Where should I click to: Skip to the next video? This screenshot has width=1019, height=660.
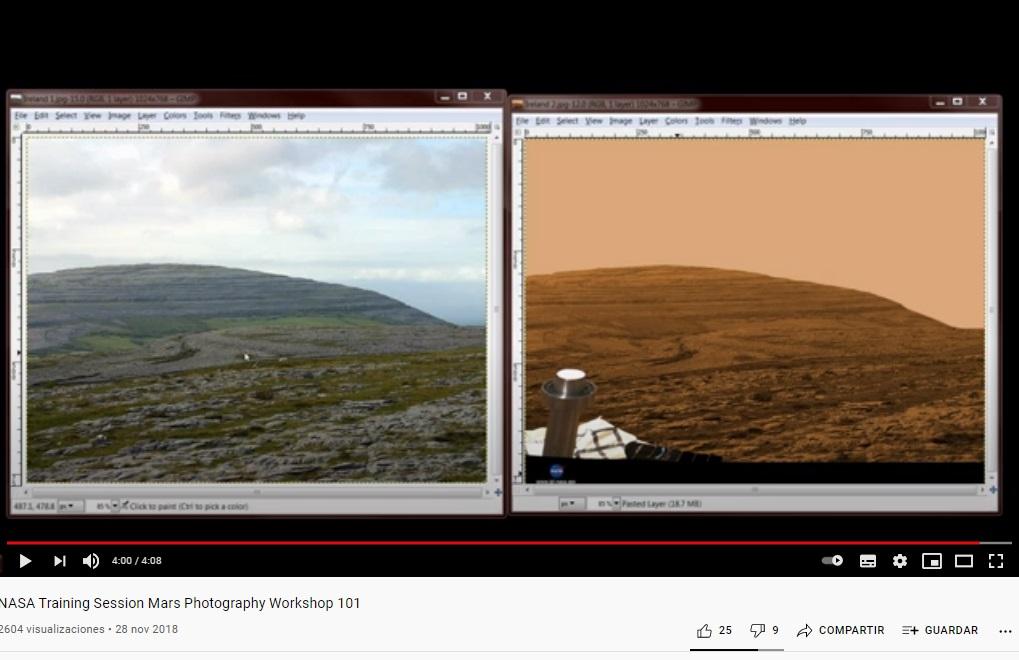point(59,561)
